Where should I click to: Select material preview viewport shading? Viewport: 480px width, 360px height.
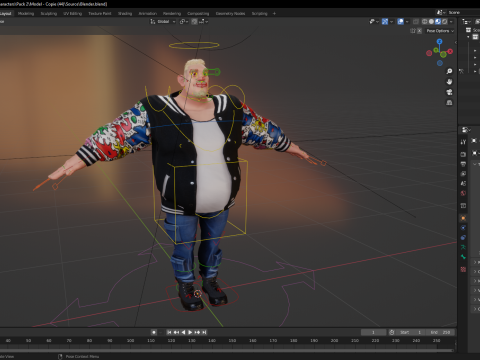pyautogui.click(x=438, y=22)
